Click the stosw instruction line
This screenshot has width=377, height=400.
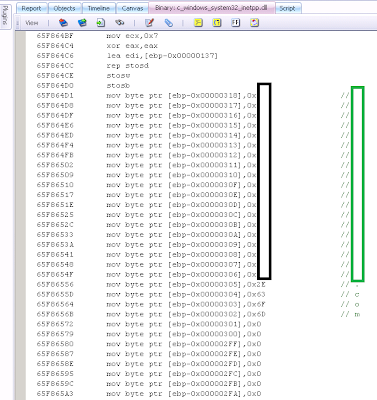click(x=118, y=76)
